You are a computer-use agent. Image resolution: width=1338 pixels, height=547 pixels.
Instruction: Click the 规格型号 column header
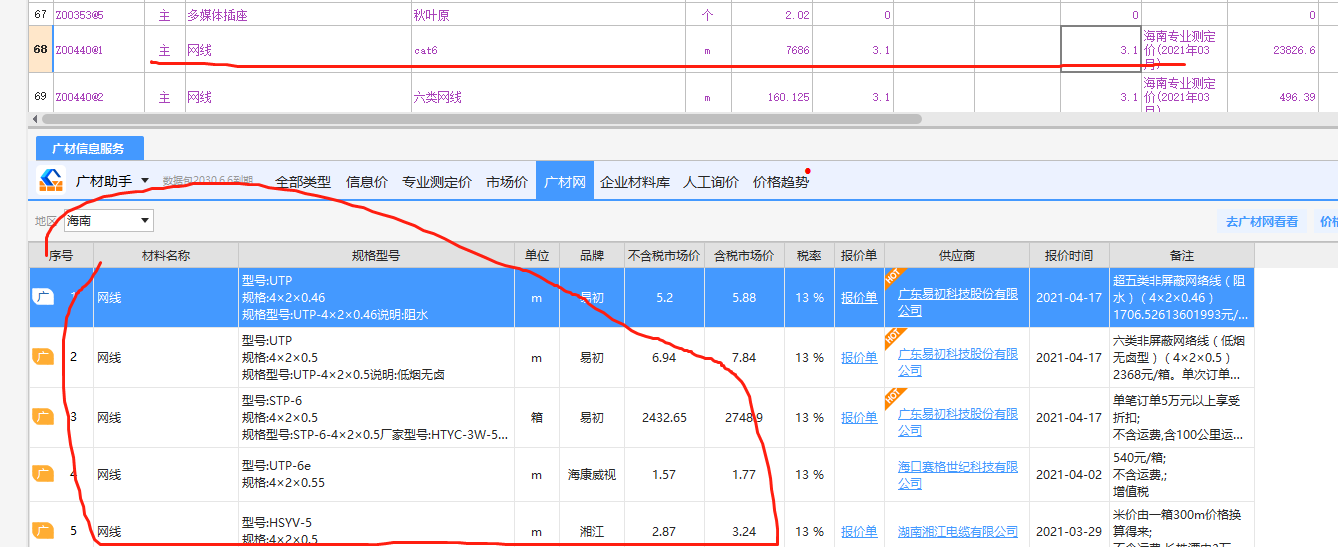[376, 255]
